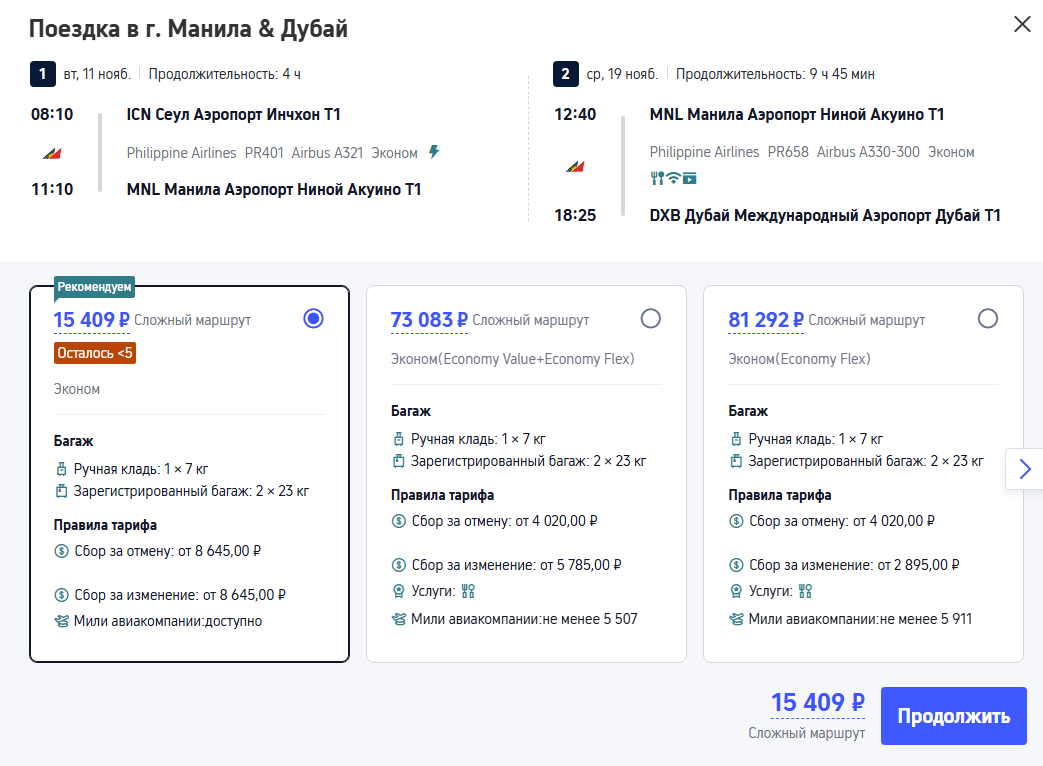Click flight number PR401
This screenshot has height=766, width=1043.
click(264, 153)
